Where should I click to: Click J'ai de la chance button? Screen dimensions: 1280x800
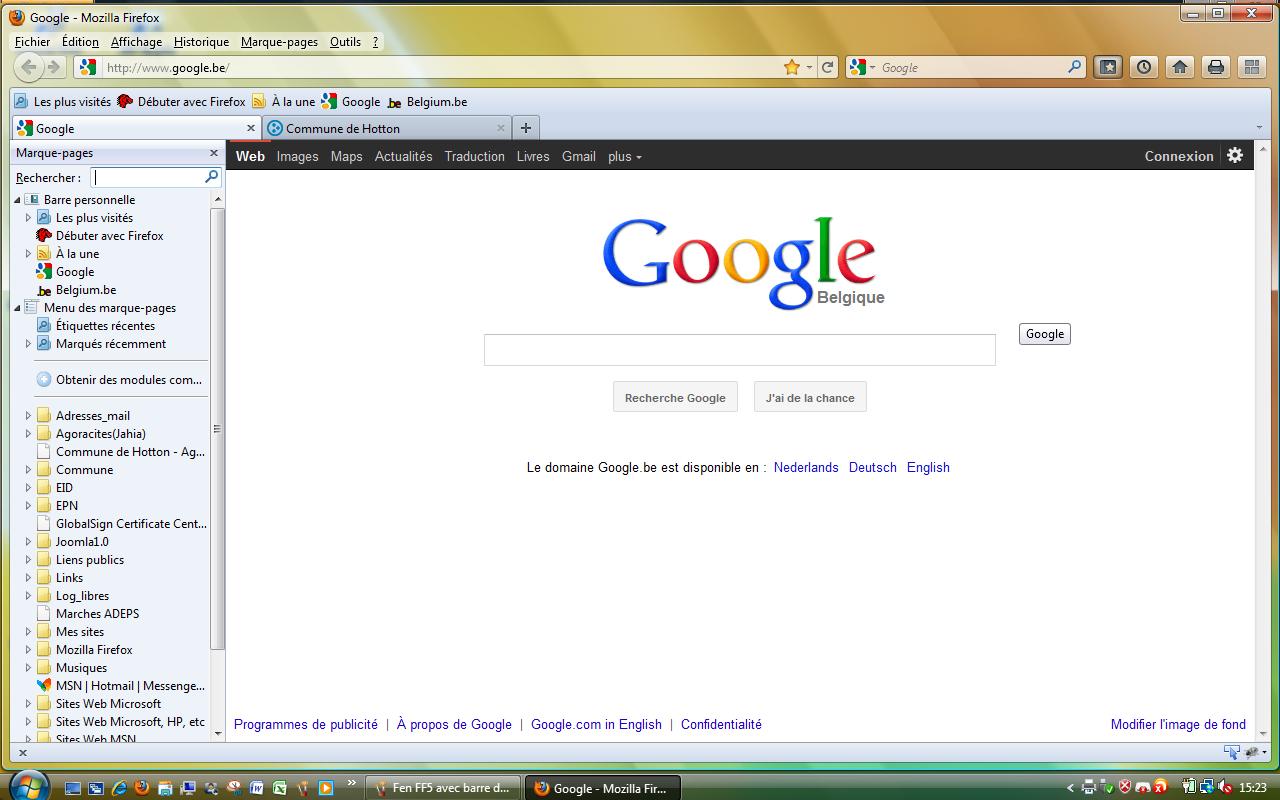point(810,397)
